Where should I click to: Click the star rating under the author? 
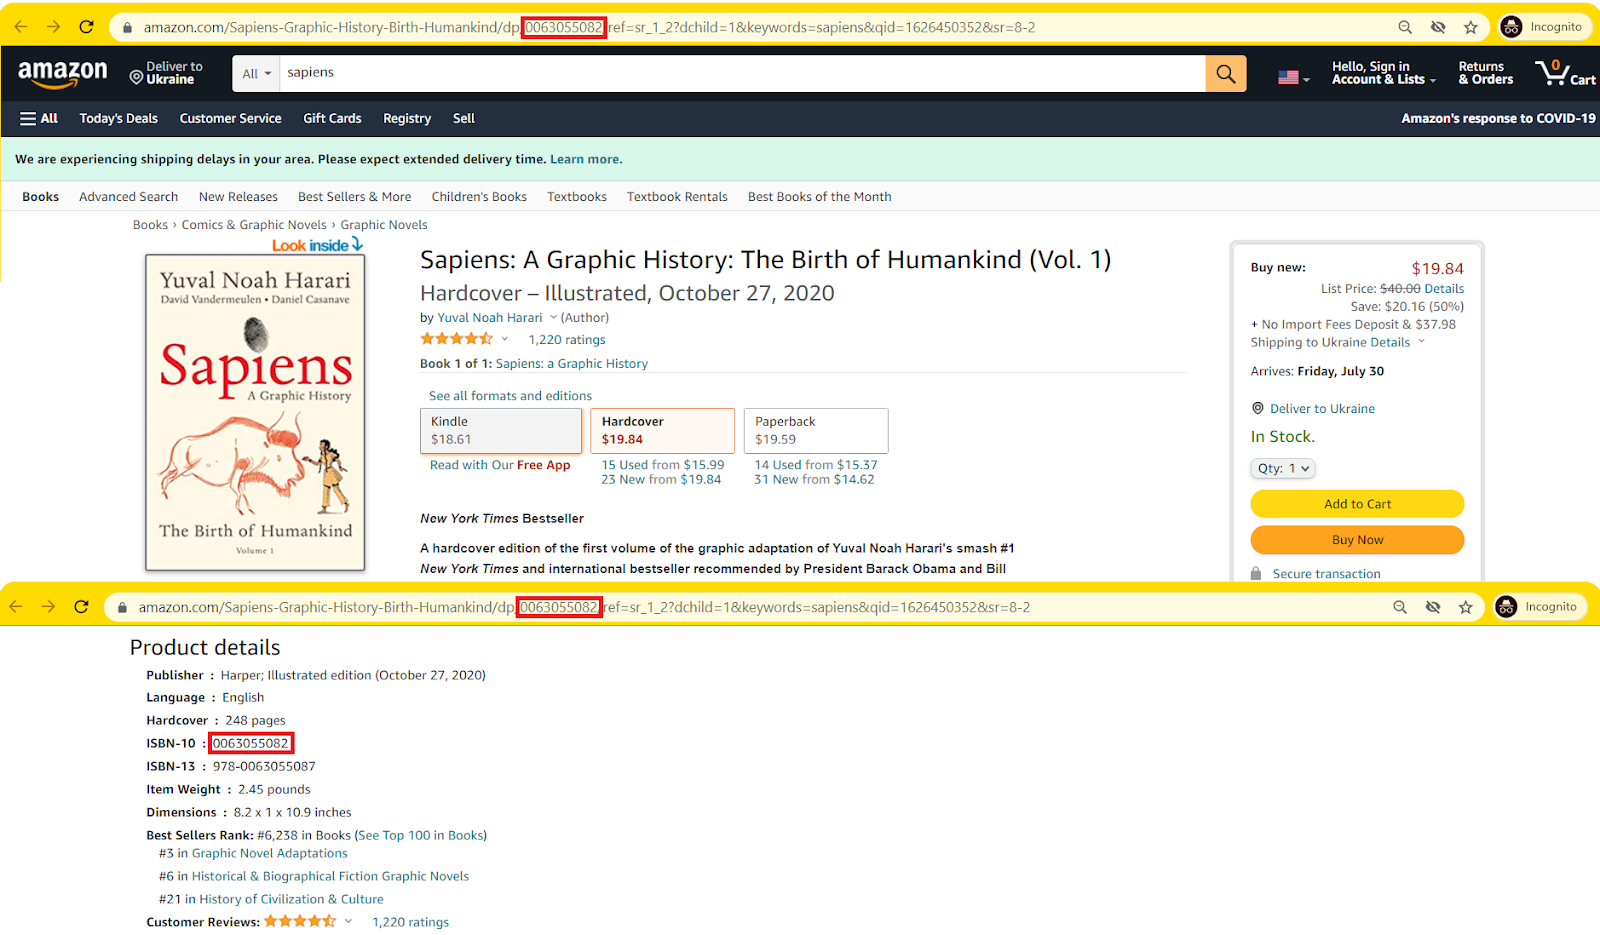(457, 339)
